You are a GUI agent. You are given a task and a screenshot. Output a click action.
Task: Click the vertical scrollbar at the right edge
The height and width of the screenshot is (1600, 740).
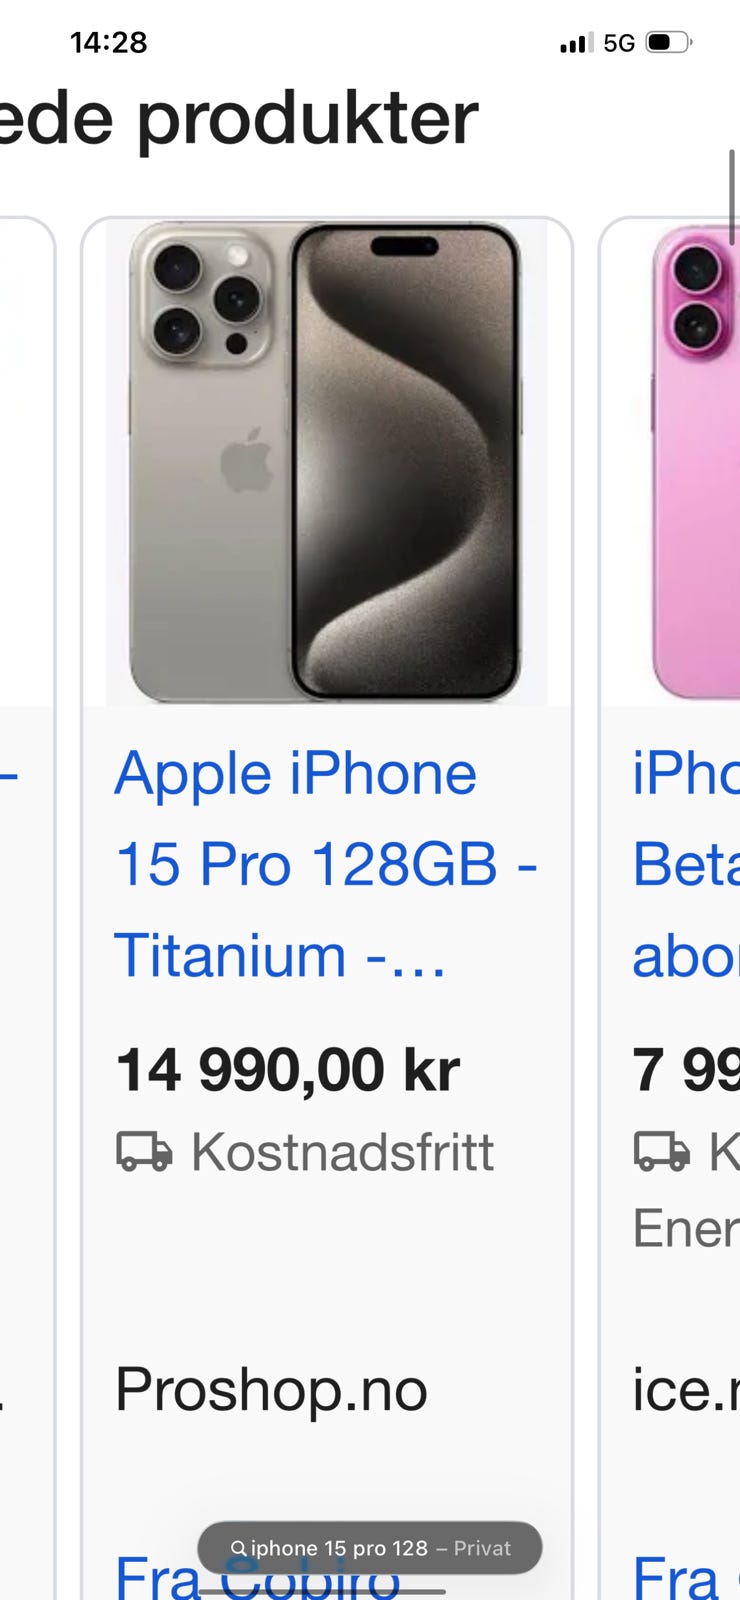click(733, 197)
